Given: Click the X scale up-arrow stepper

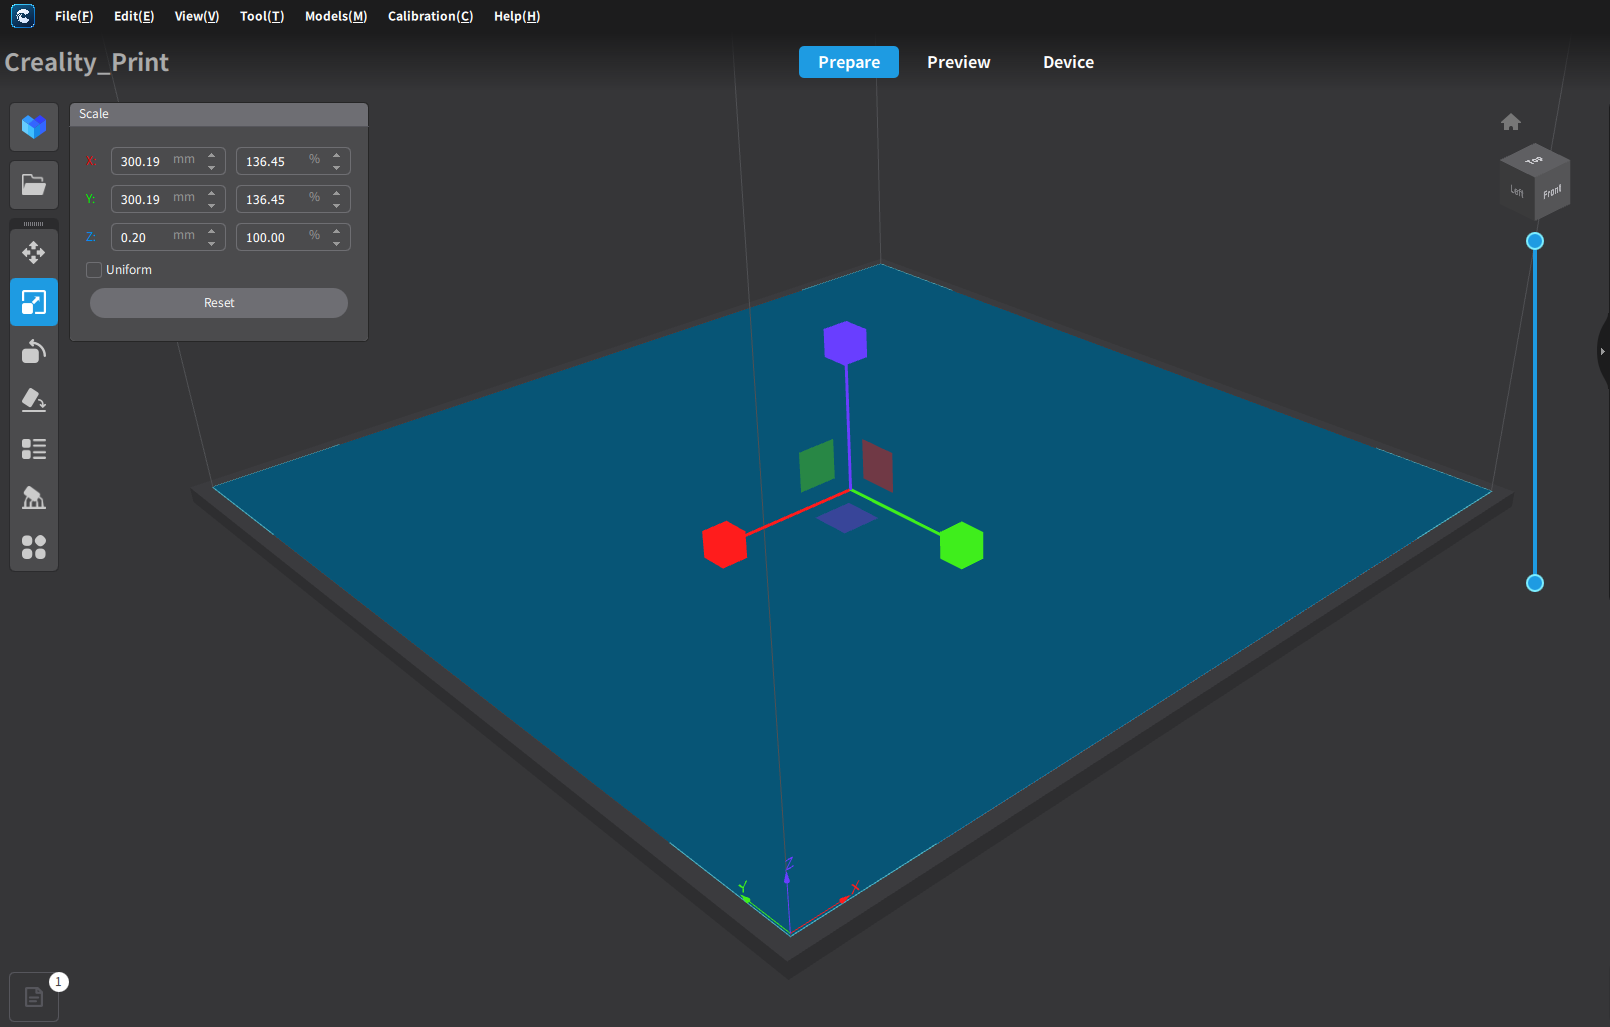Looking at the screenshot, I should click(211, 155).
